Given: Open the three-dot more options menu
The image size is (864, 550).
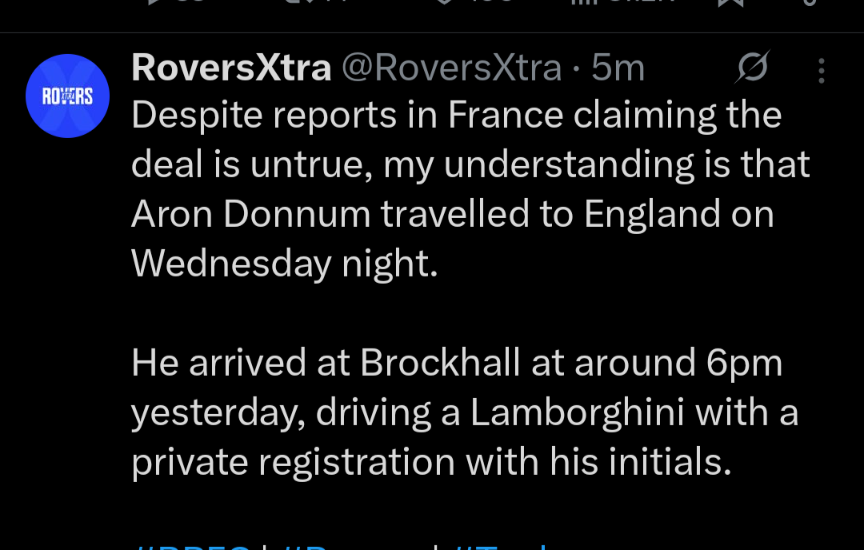Looking at the screenshot, I should click(x=821, y=69).
